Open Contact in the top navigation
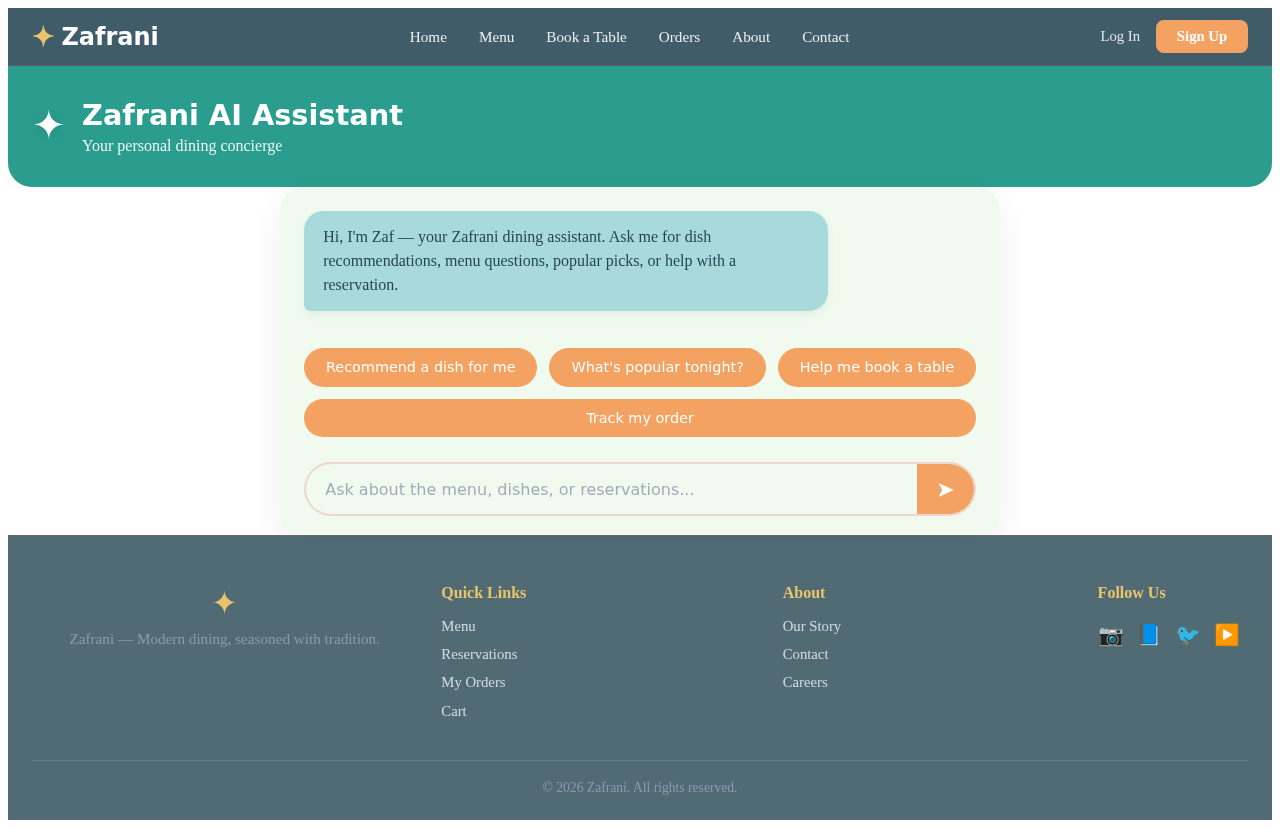Image resolution: width=1280 pixels, height=828 pixels. pos(825,37)
